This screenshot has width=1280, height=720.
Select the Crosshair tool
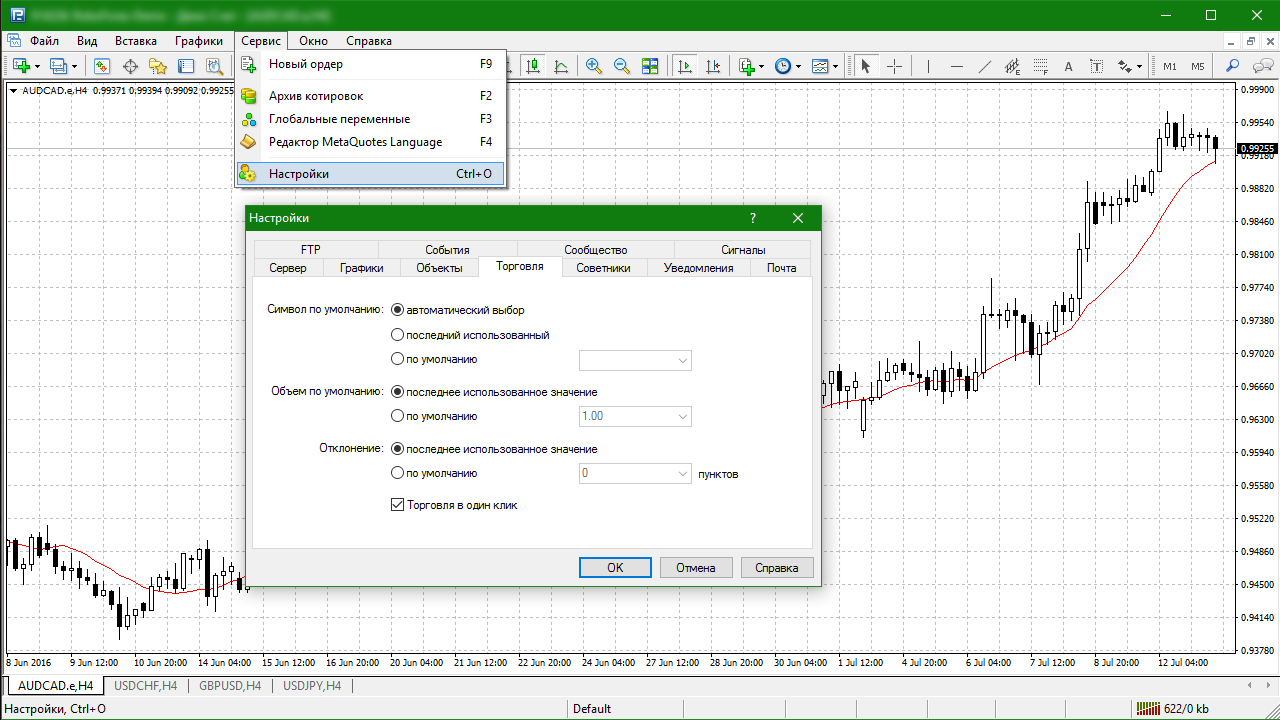click(894, 66)
